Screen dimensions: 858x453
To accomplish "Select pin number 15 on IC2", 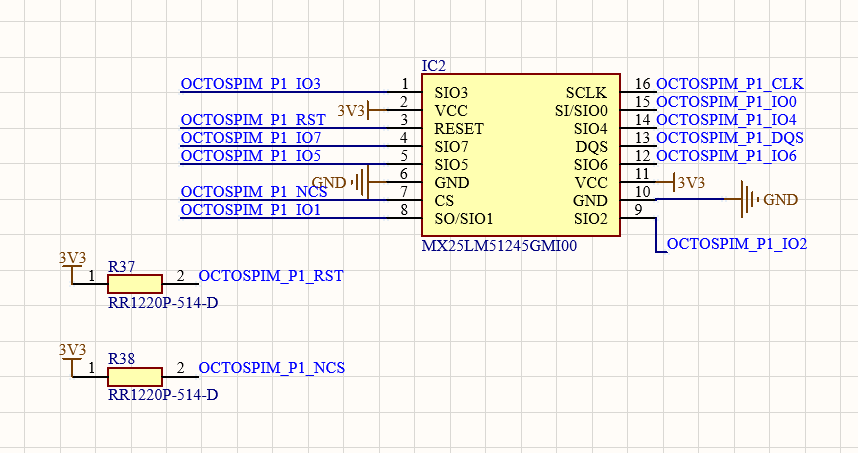I will click(x=642, y=102).
